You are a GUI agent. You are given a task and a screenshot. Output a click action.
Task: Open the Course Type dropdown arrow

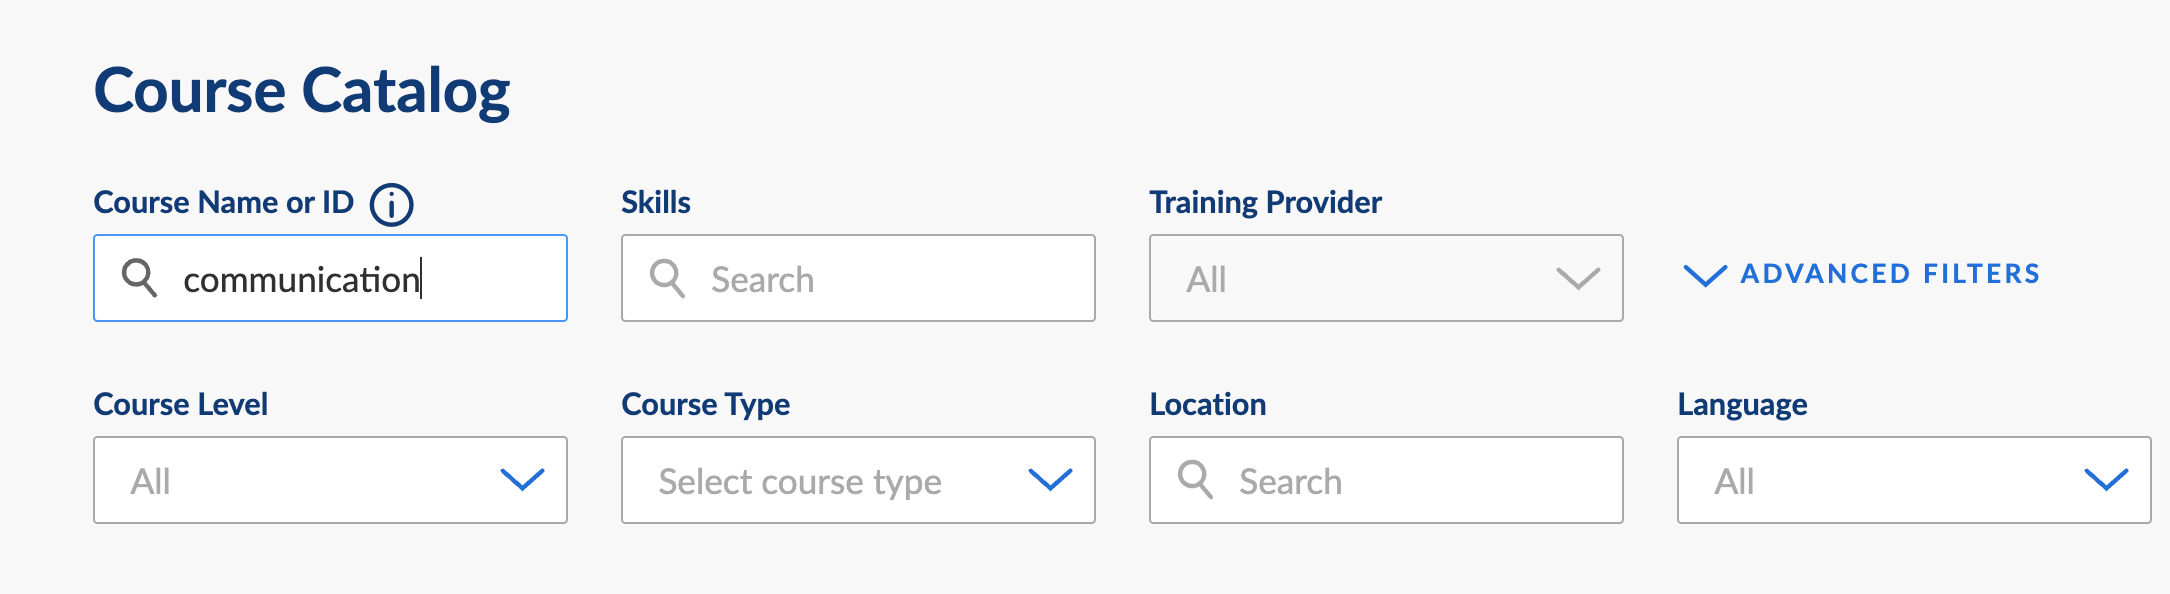(1050, 480)
